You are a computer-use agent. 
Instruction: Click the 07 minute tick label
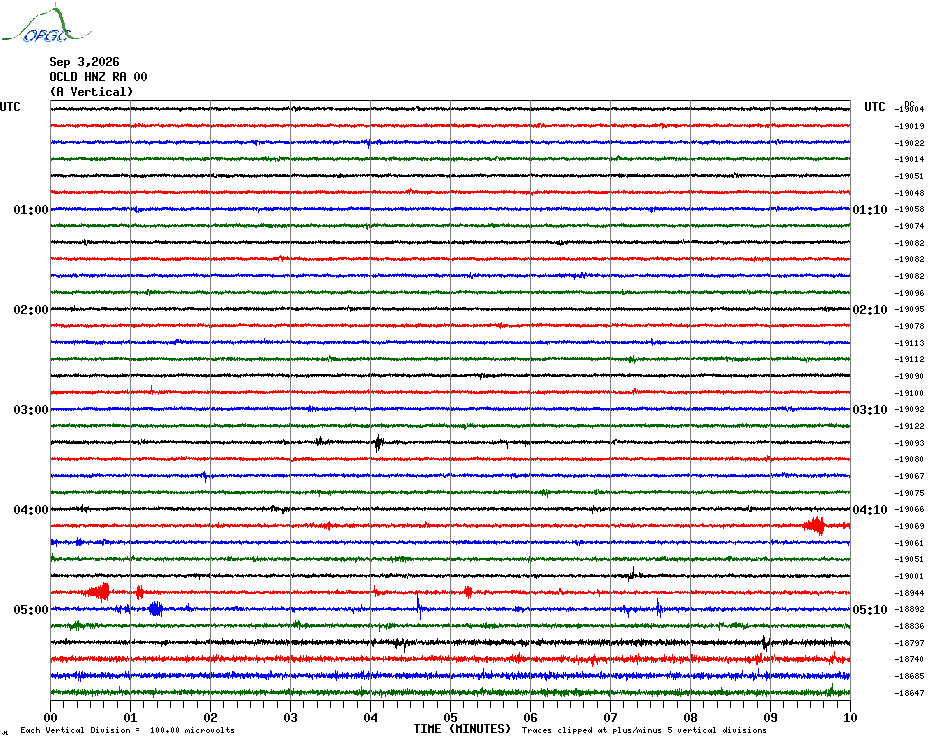[x=610, y=717]
